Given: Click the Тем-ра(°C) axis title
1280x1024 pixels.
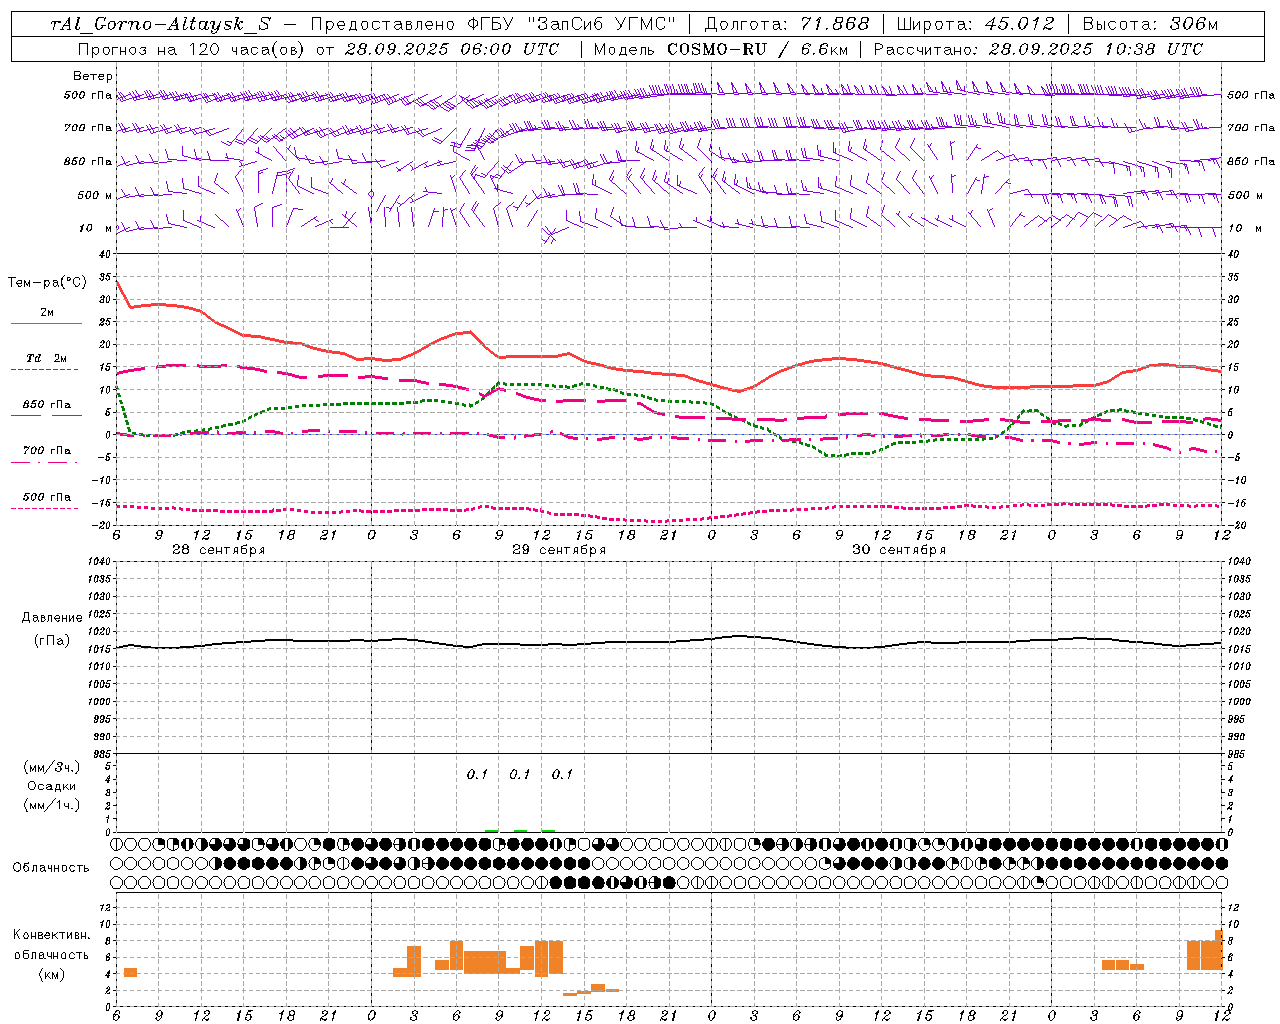Looking at the screenshot, I should (47, 283).
